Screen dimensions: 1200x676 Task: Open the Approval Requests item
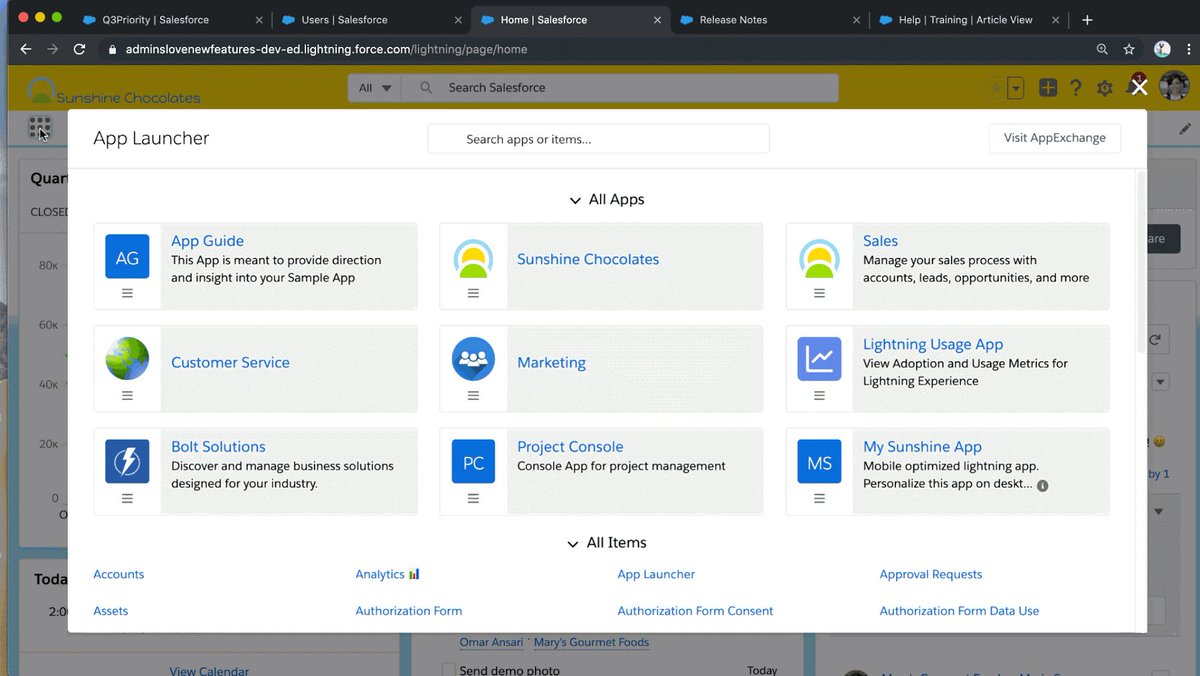pos(931,574)
